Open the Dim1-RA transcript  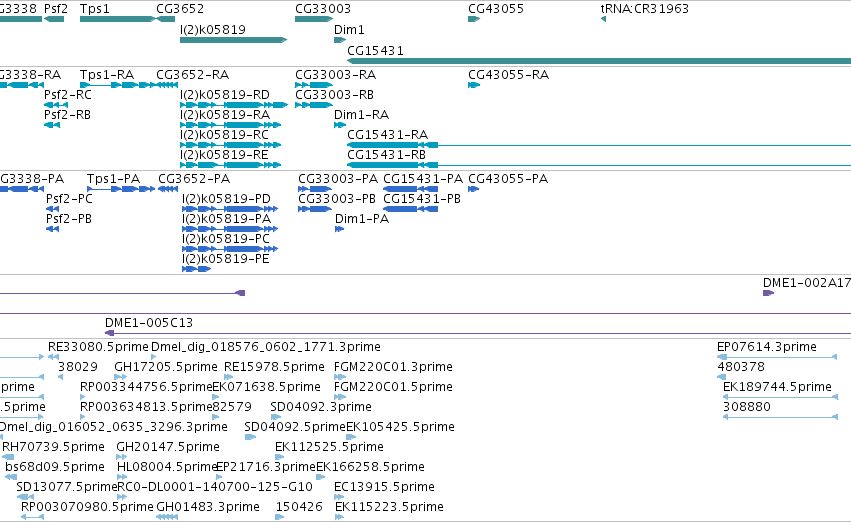tap(340, 125)
